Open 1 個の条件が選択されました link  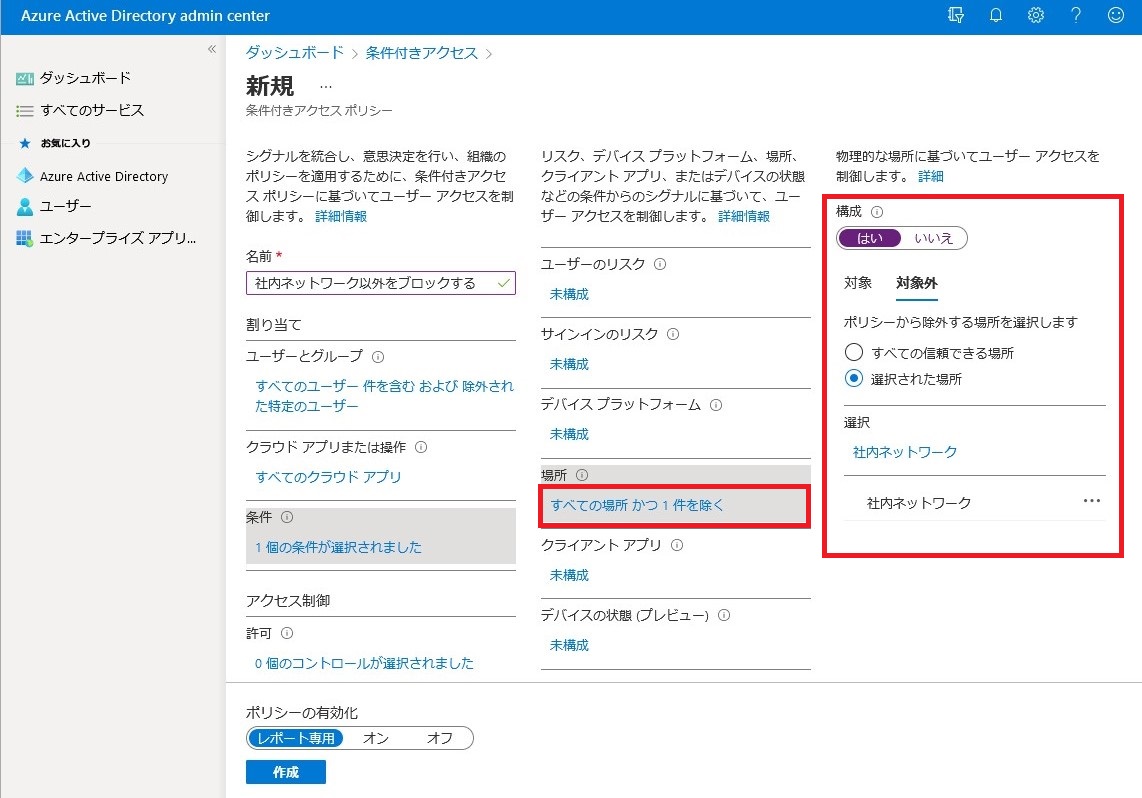pyautogui.click(x=338, y=548)
